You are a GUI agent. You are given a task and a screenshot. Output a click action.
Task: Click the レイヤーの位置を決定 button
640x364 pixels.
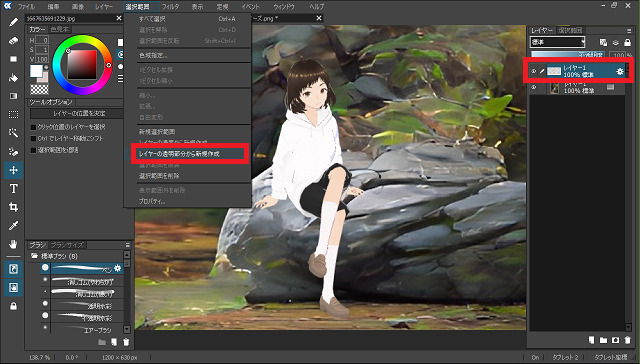pos(76,113)
